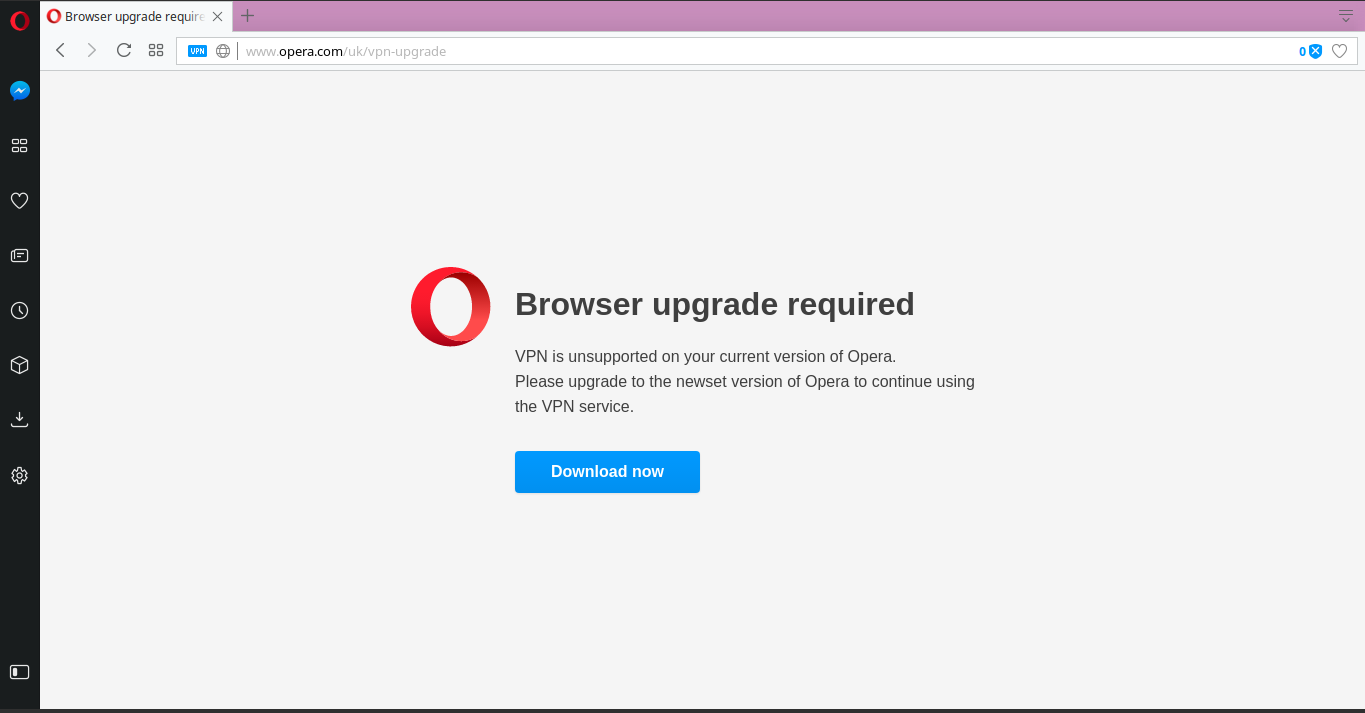Go back to the previous page
This screenshot has width=1365, height=713.
coord(60,50)
